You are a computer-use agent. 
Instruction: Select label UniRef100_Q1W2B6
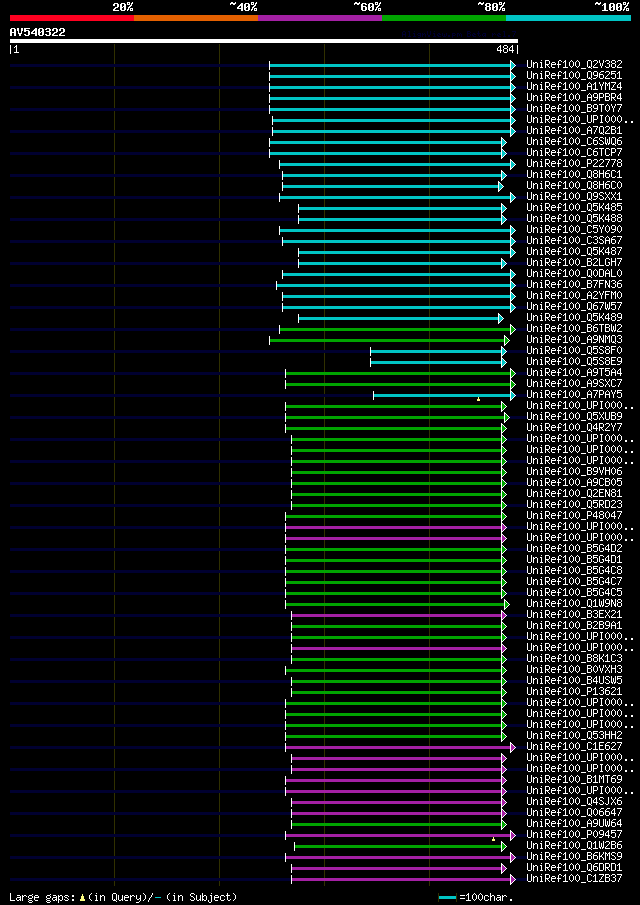tap(574, 846)
